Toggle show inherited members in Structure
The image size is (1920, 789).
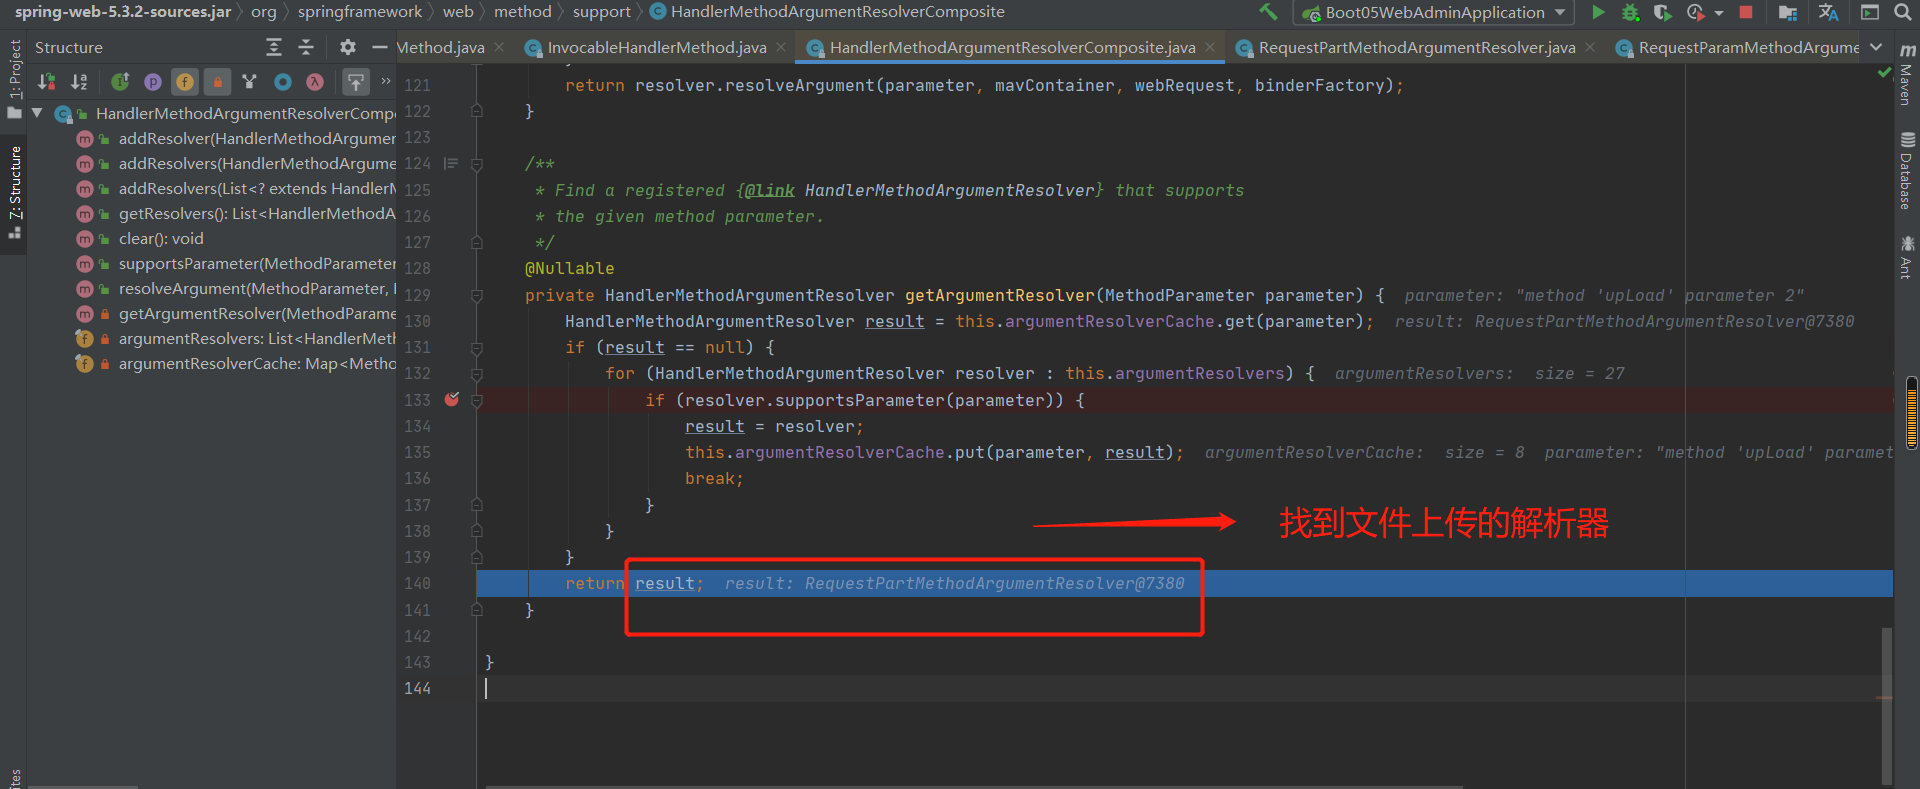[120, 82]
